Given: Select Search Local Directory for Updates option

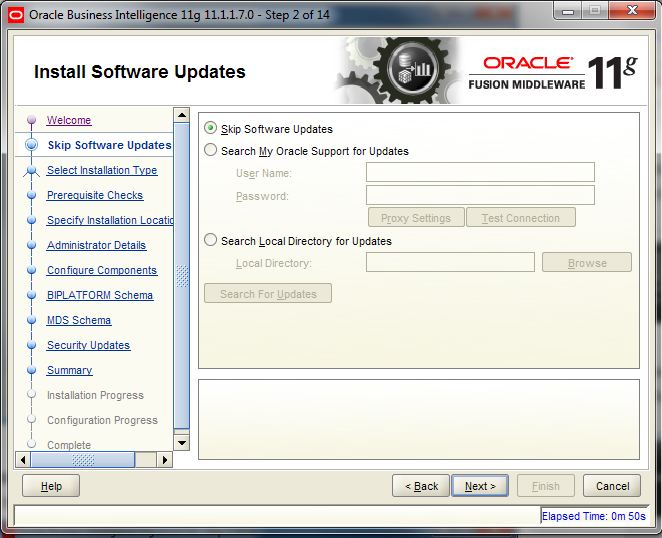Looking at the screenshot, I should 210,240.
